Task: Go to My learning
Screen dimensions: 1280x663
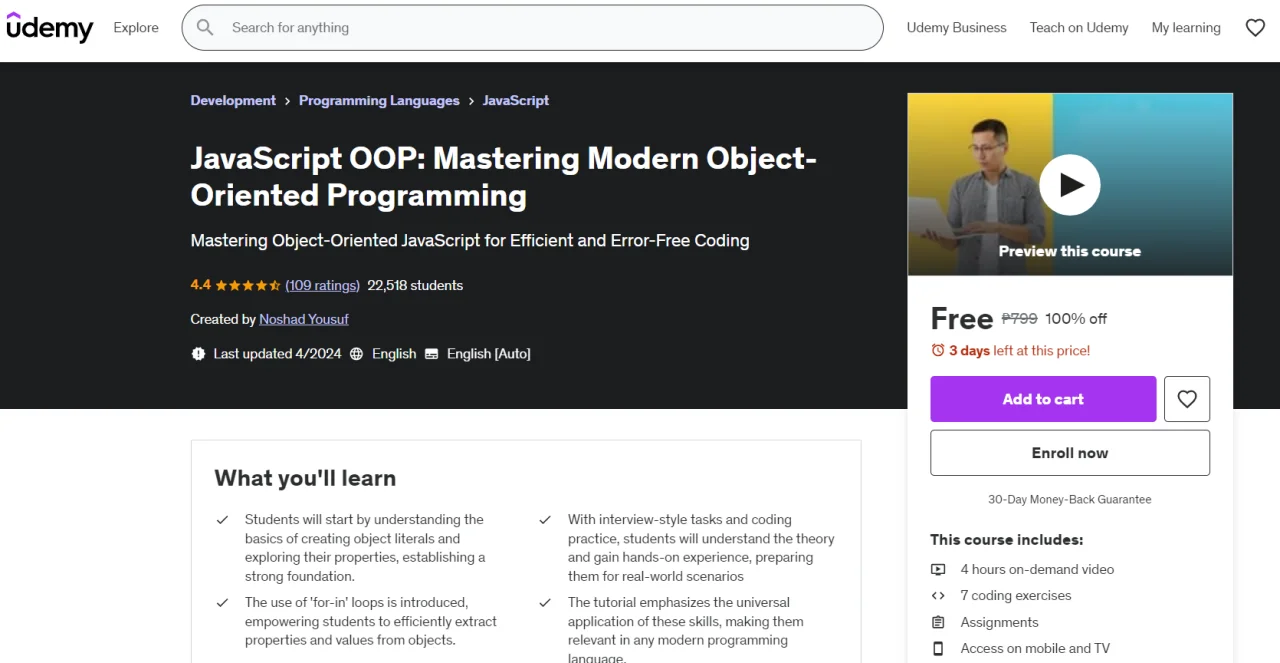Action: point(1186,28)
